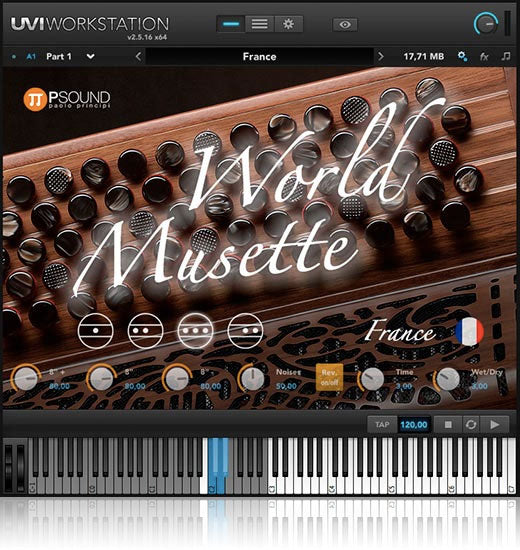Click the 8" + volume knob
Image resolution: width=520 pixels, height=550 pixels.
(26, 378)
